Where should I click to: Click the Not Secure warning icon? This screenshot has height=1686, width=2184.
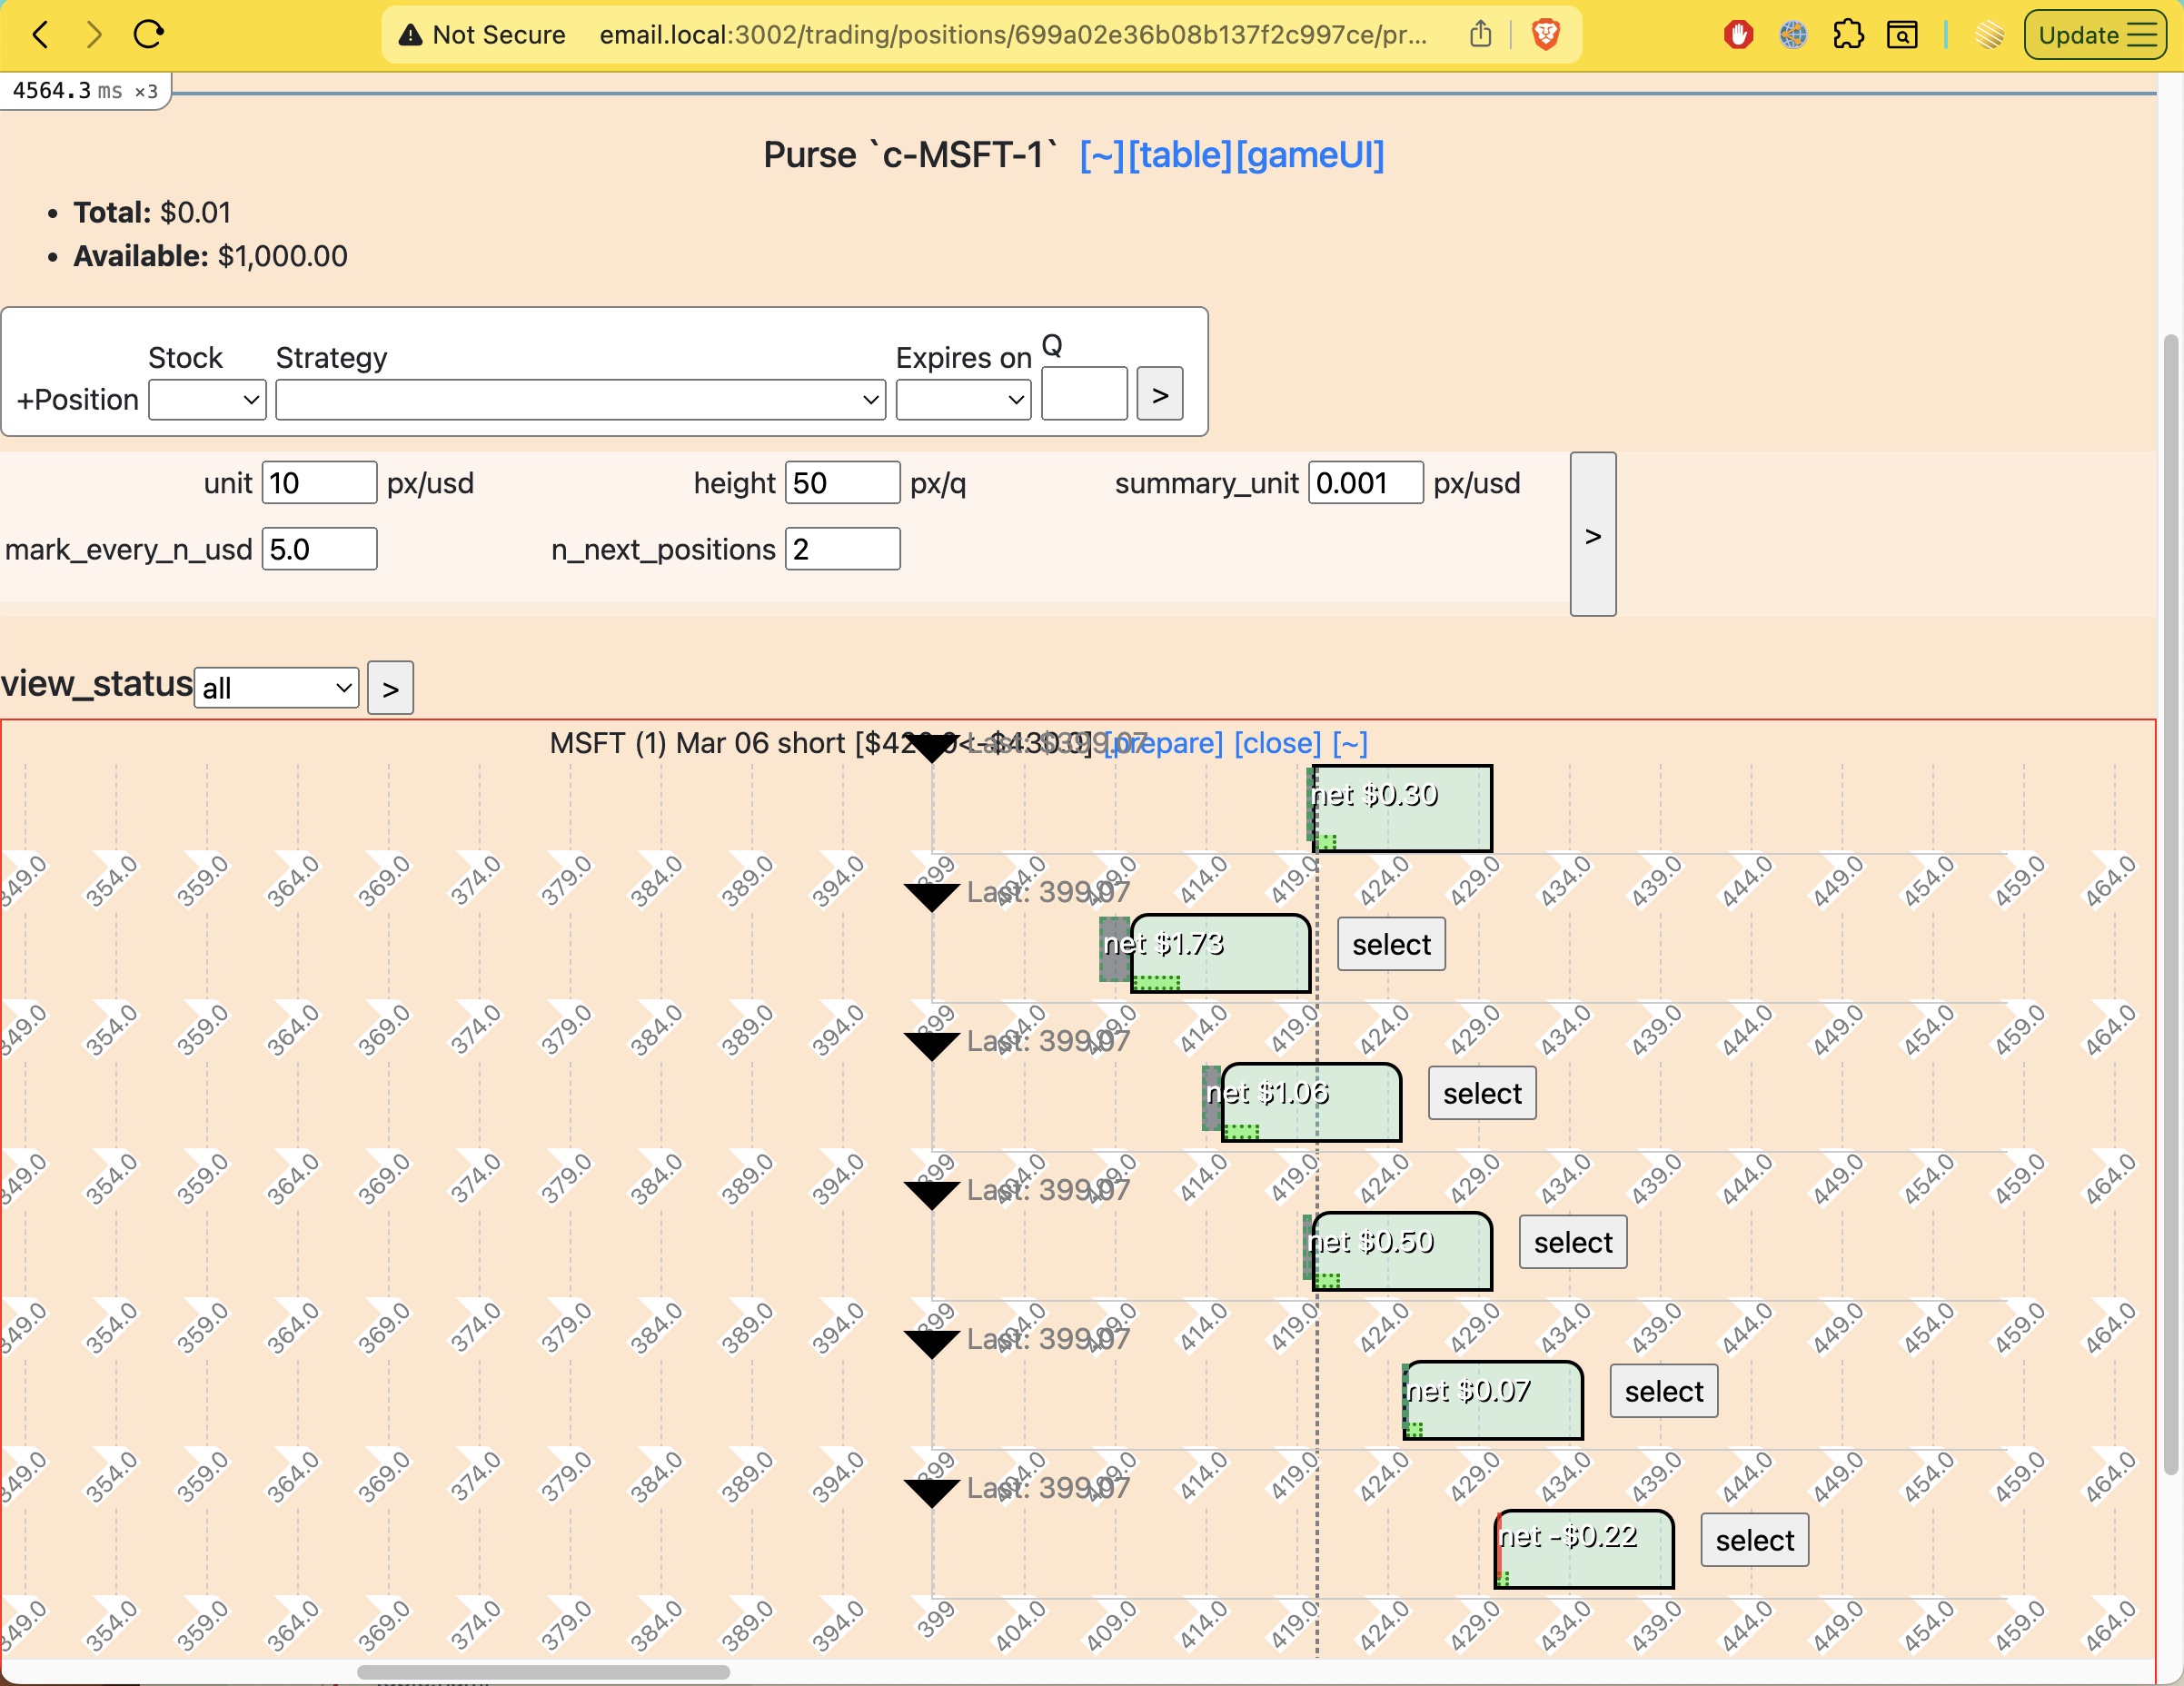[410, 35]
